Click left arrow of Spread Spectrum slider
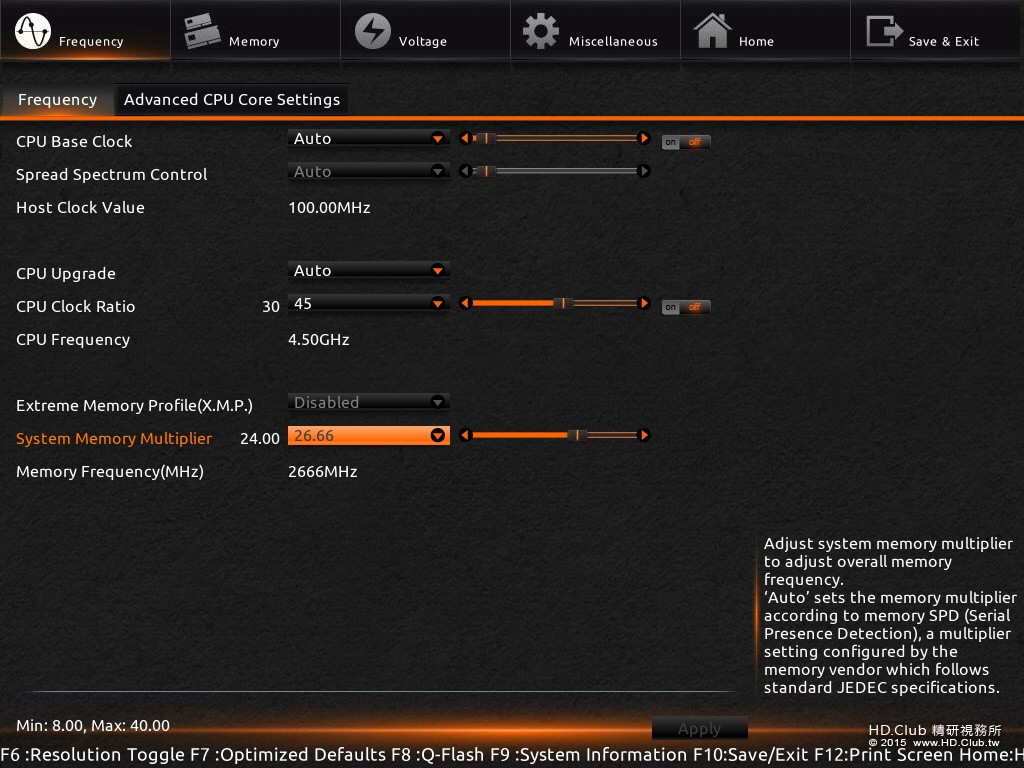Screen dimensions: 1024x768 pos(465,170)
